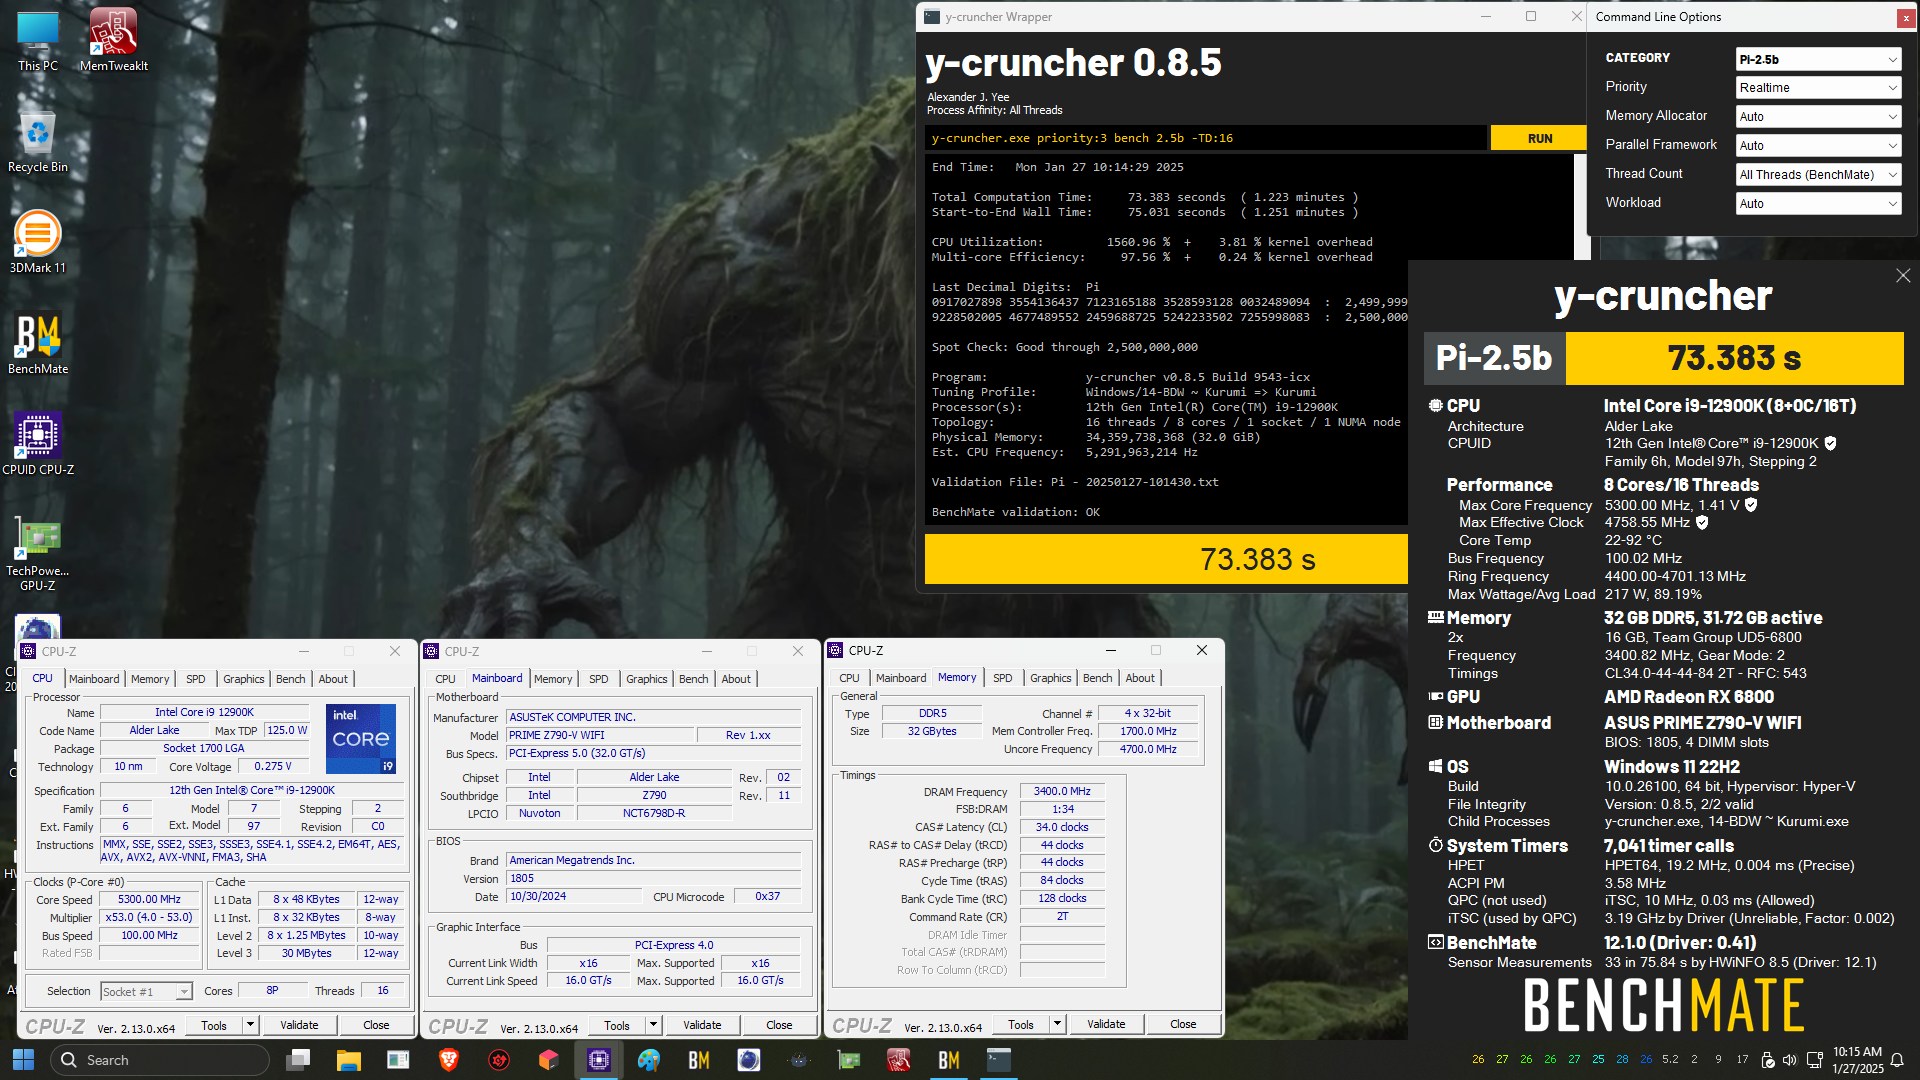Open the Parallel Framework dropdown
Viewport: 1920px width, 1080px height.
tap(1818, 146)
